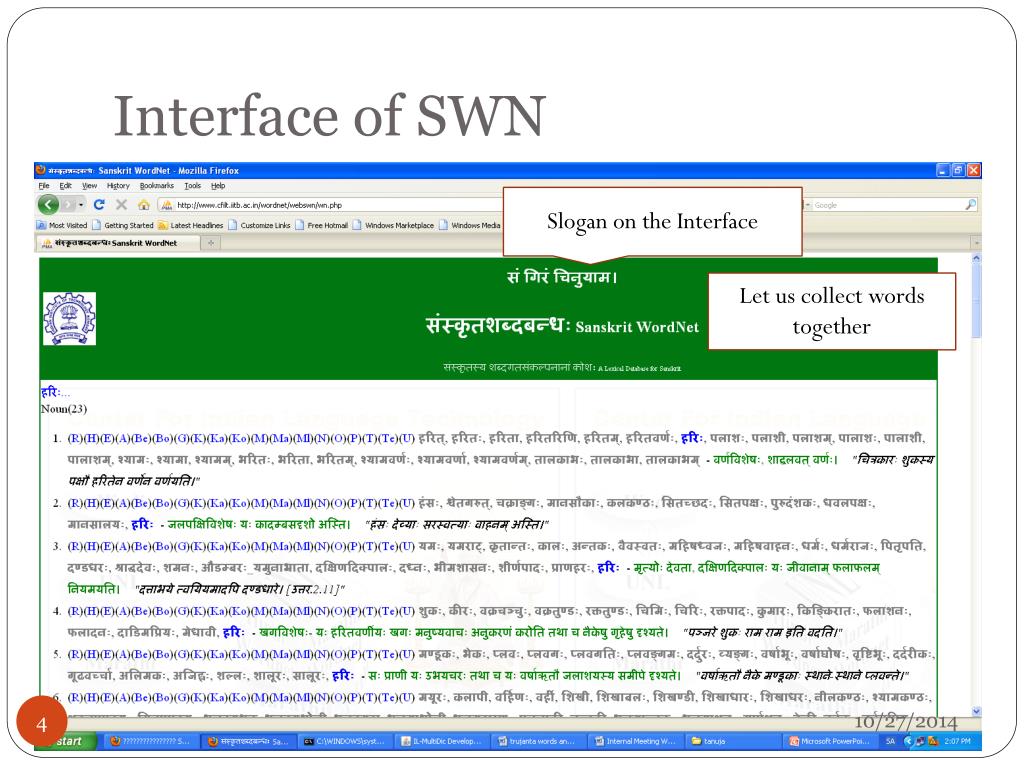The height and width of the screenshot is (768, 1024).
Task: Click the (H) link in synset row 2
Action: 91,503
